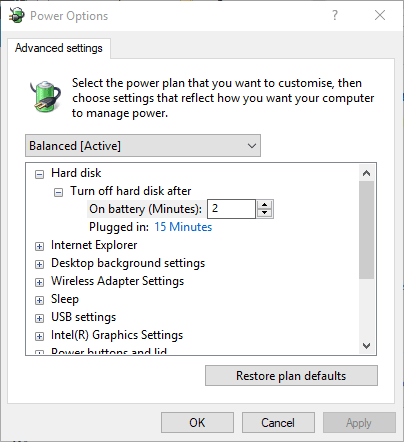This screenshot has height=442, width=404.
Task: Expand USB settings node
Action: [39, 318]
